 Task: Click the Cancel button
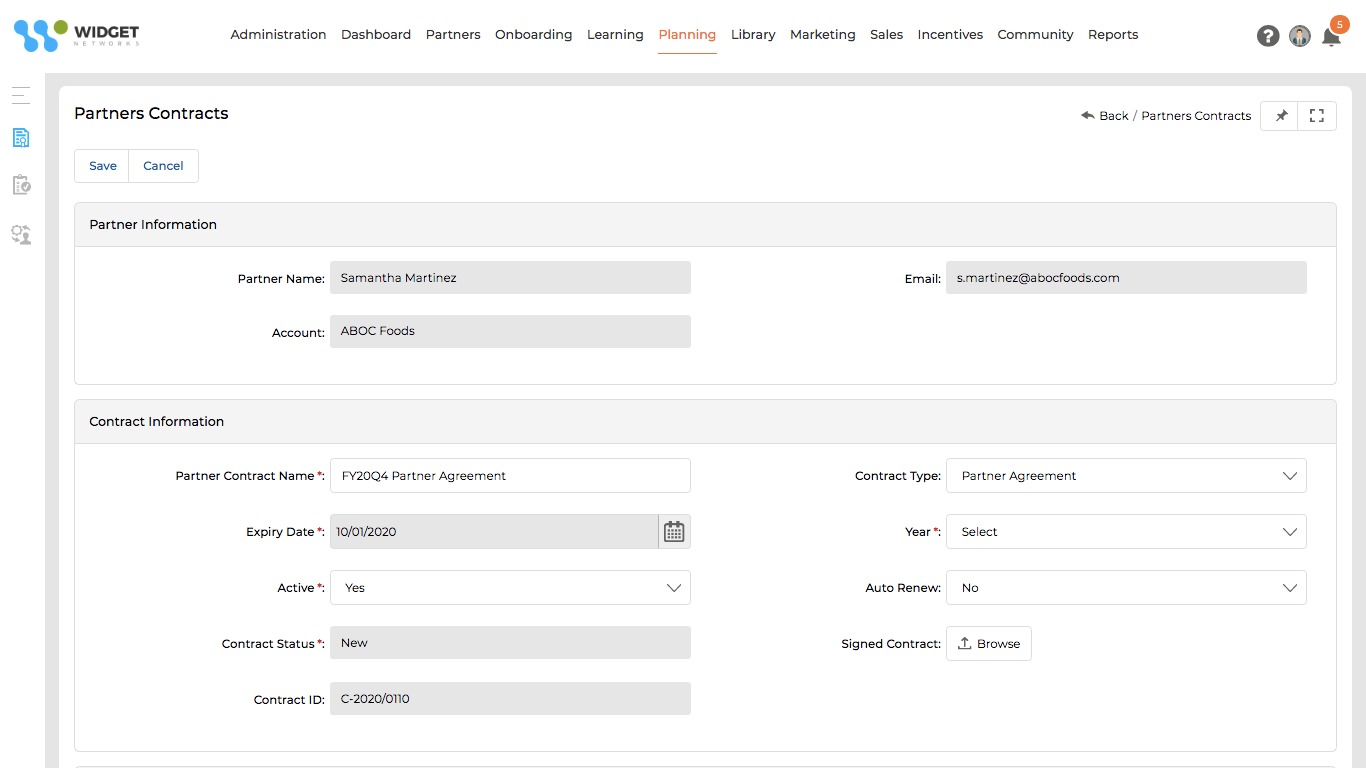pyautogui.click(x=163, y=166)
